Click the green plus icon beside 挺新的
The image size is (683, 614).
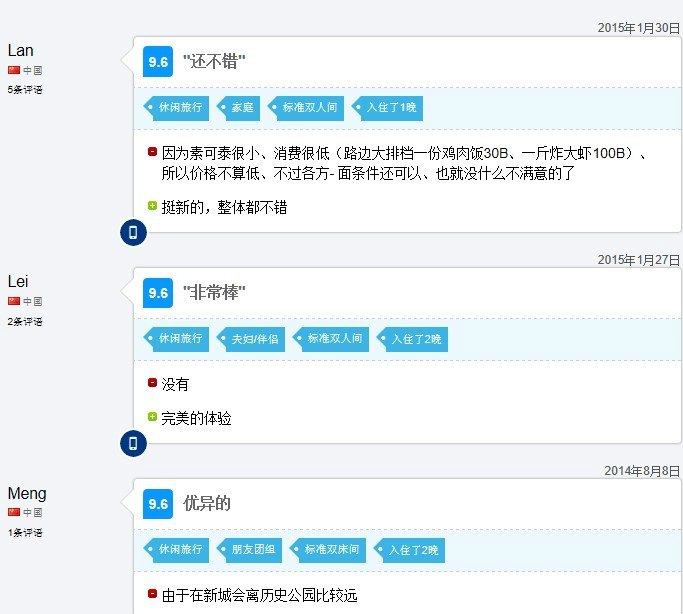point(152,206)
